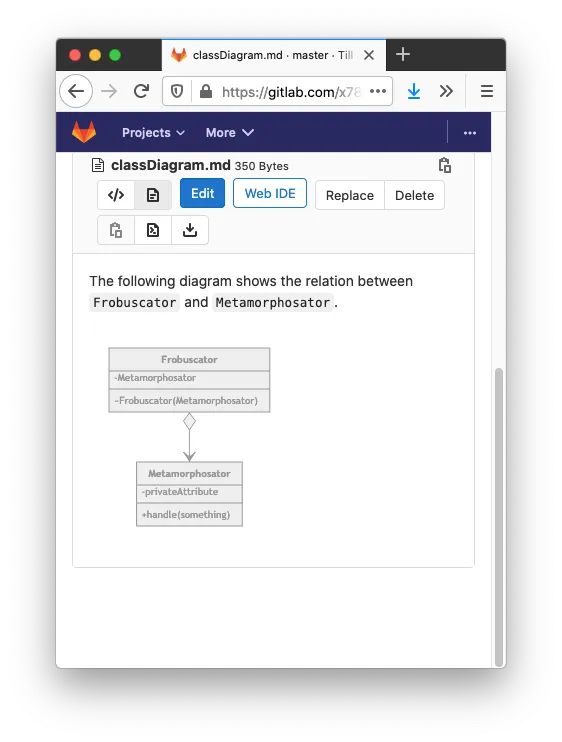562x742 pixels.
Task: Expand Projects dropdown in navbar
Action: click(x=153, y=133)
